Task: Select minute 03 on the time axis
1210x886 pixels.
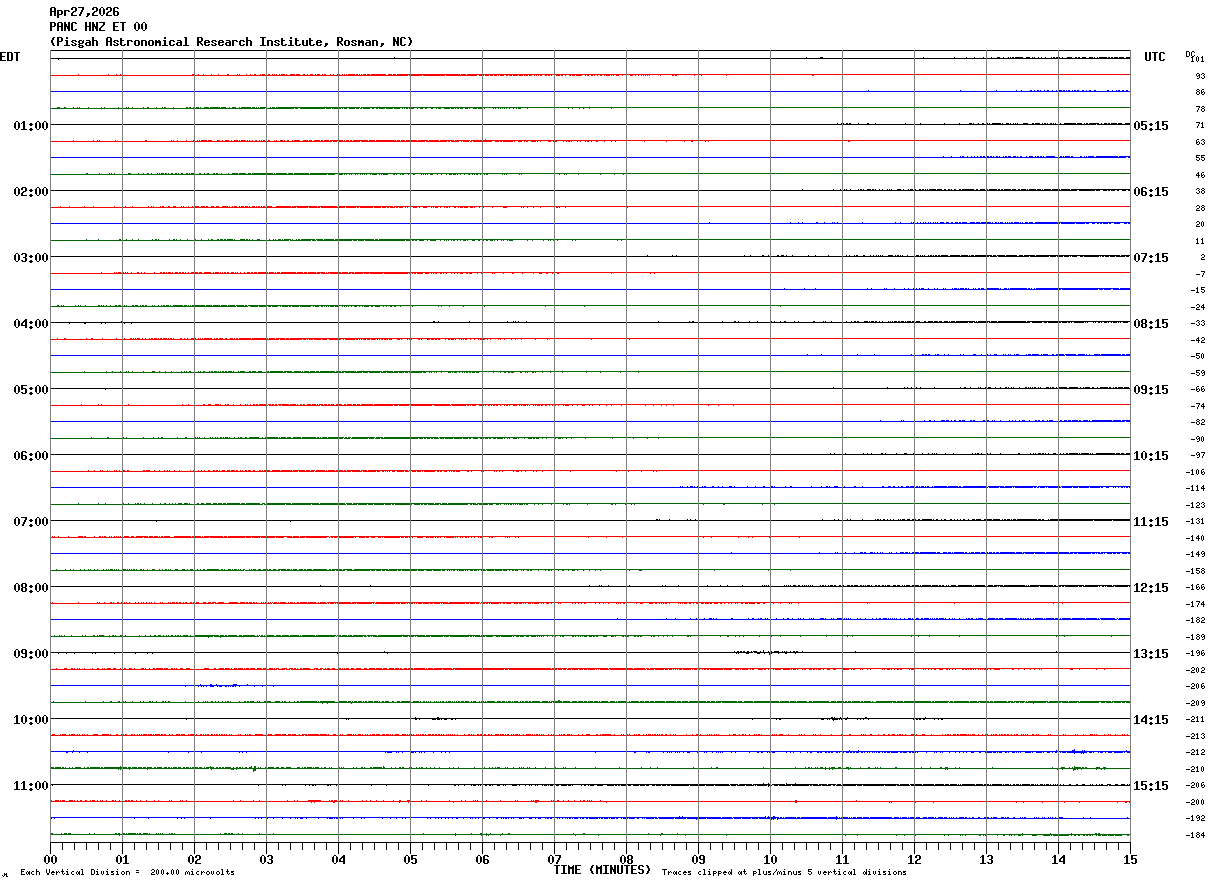Action: 266,859
